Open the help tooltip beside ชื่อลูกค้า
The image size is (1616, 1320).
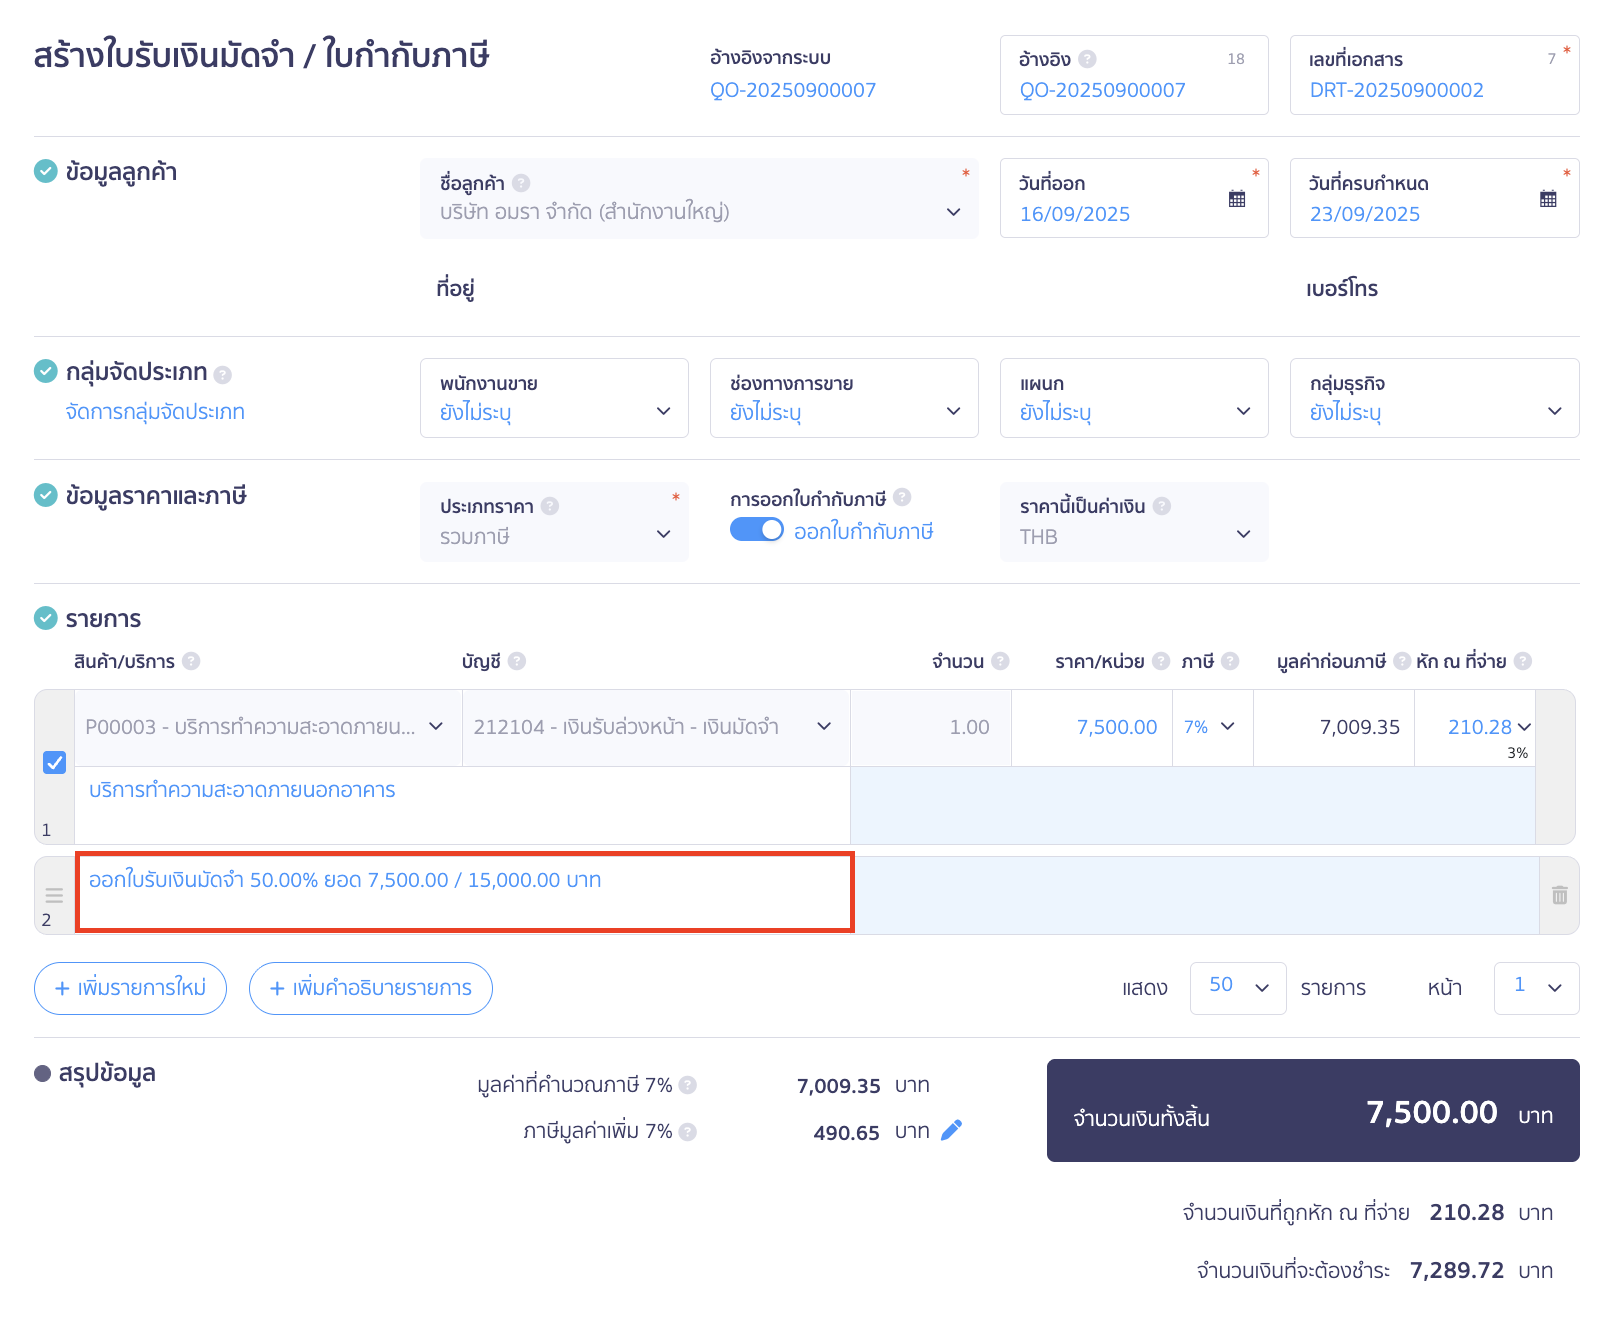pos(521,182)
